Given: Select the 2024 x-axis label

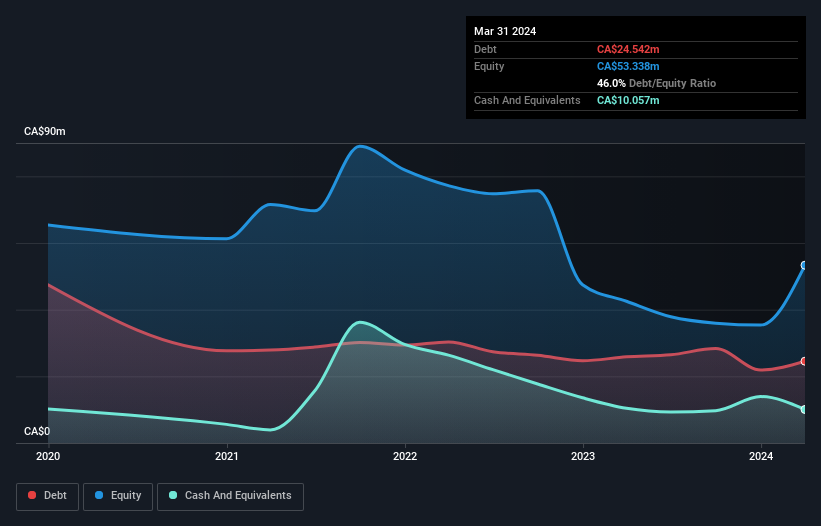Looking at the screenshot, I should point(761,456).
